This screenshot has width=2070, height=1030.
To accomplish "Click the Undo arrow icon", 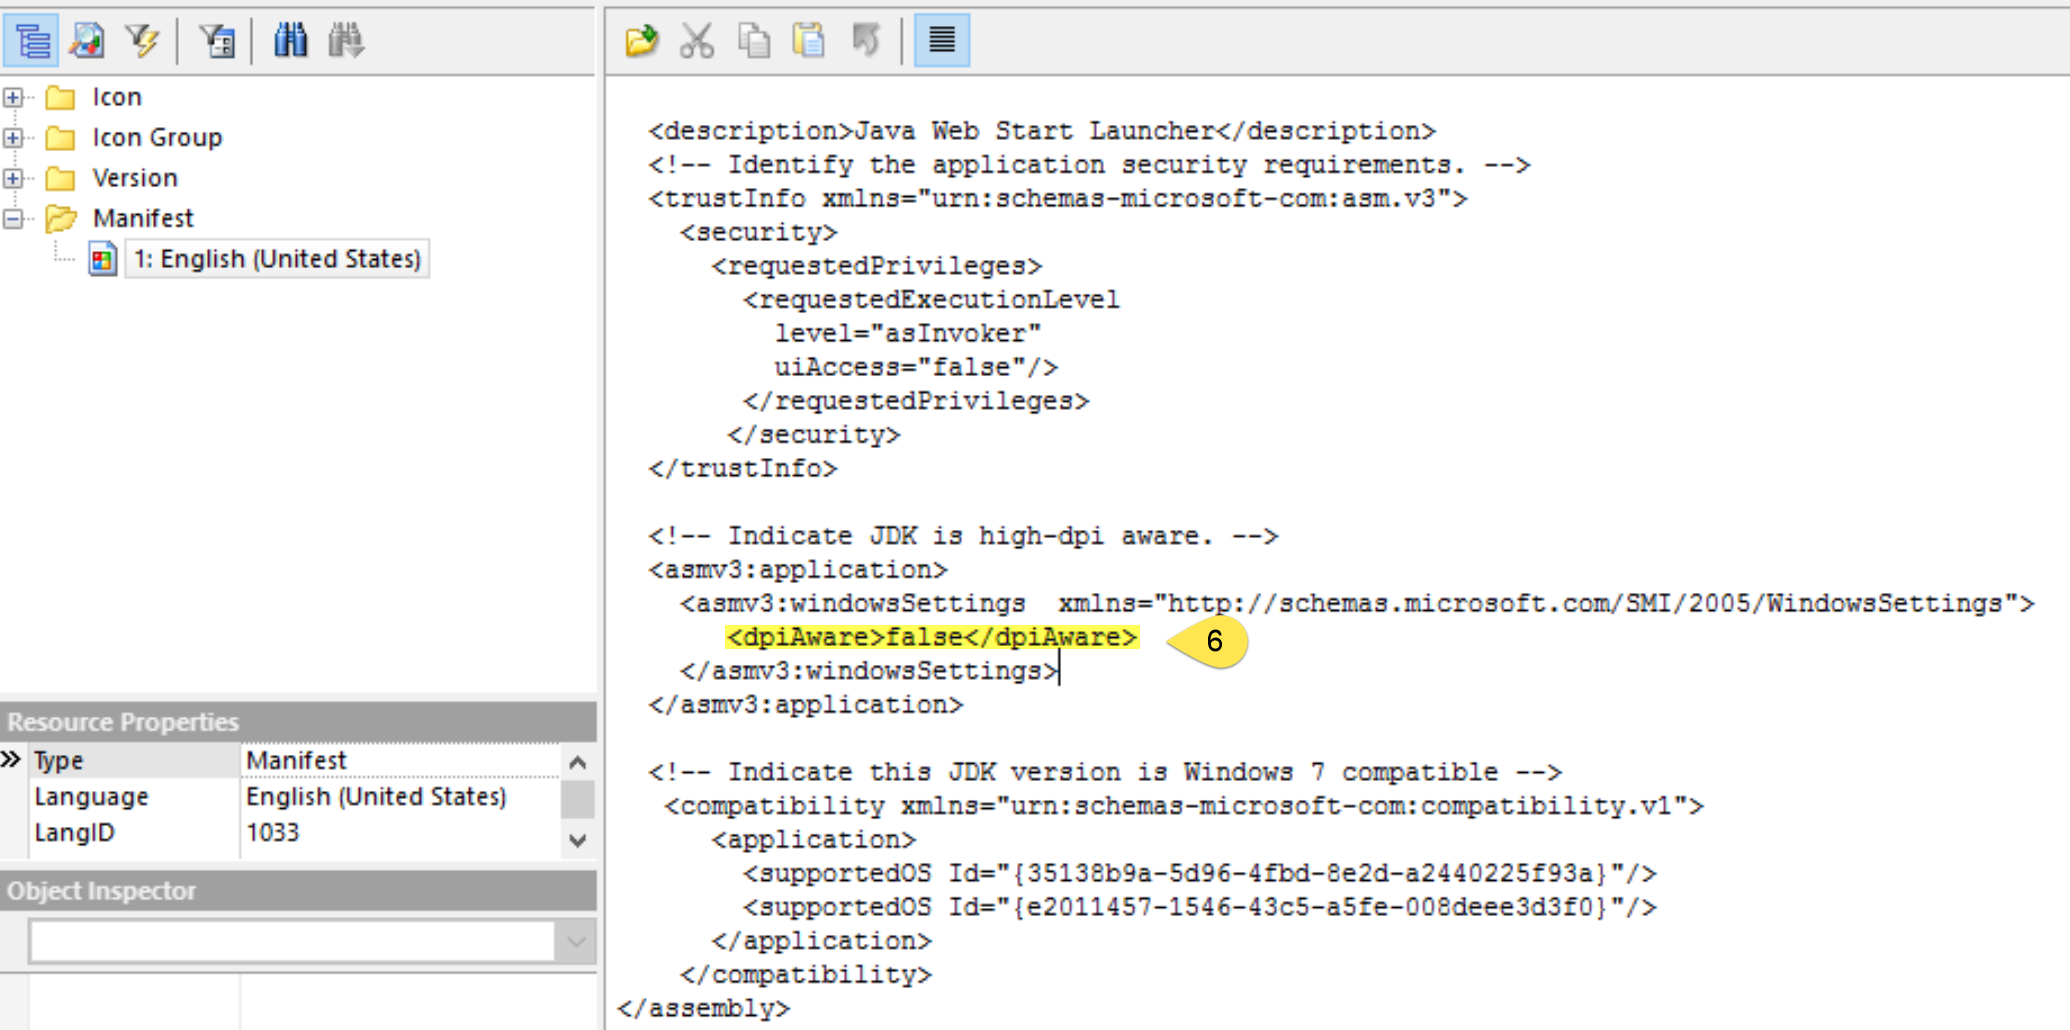I will 865,41.
